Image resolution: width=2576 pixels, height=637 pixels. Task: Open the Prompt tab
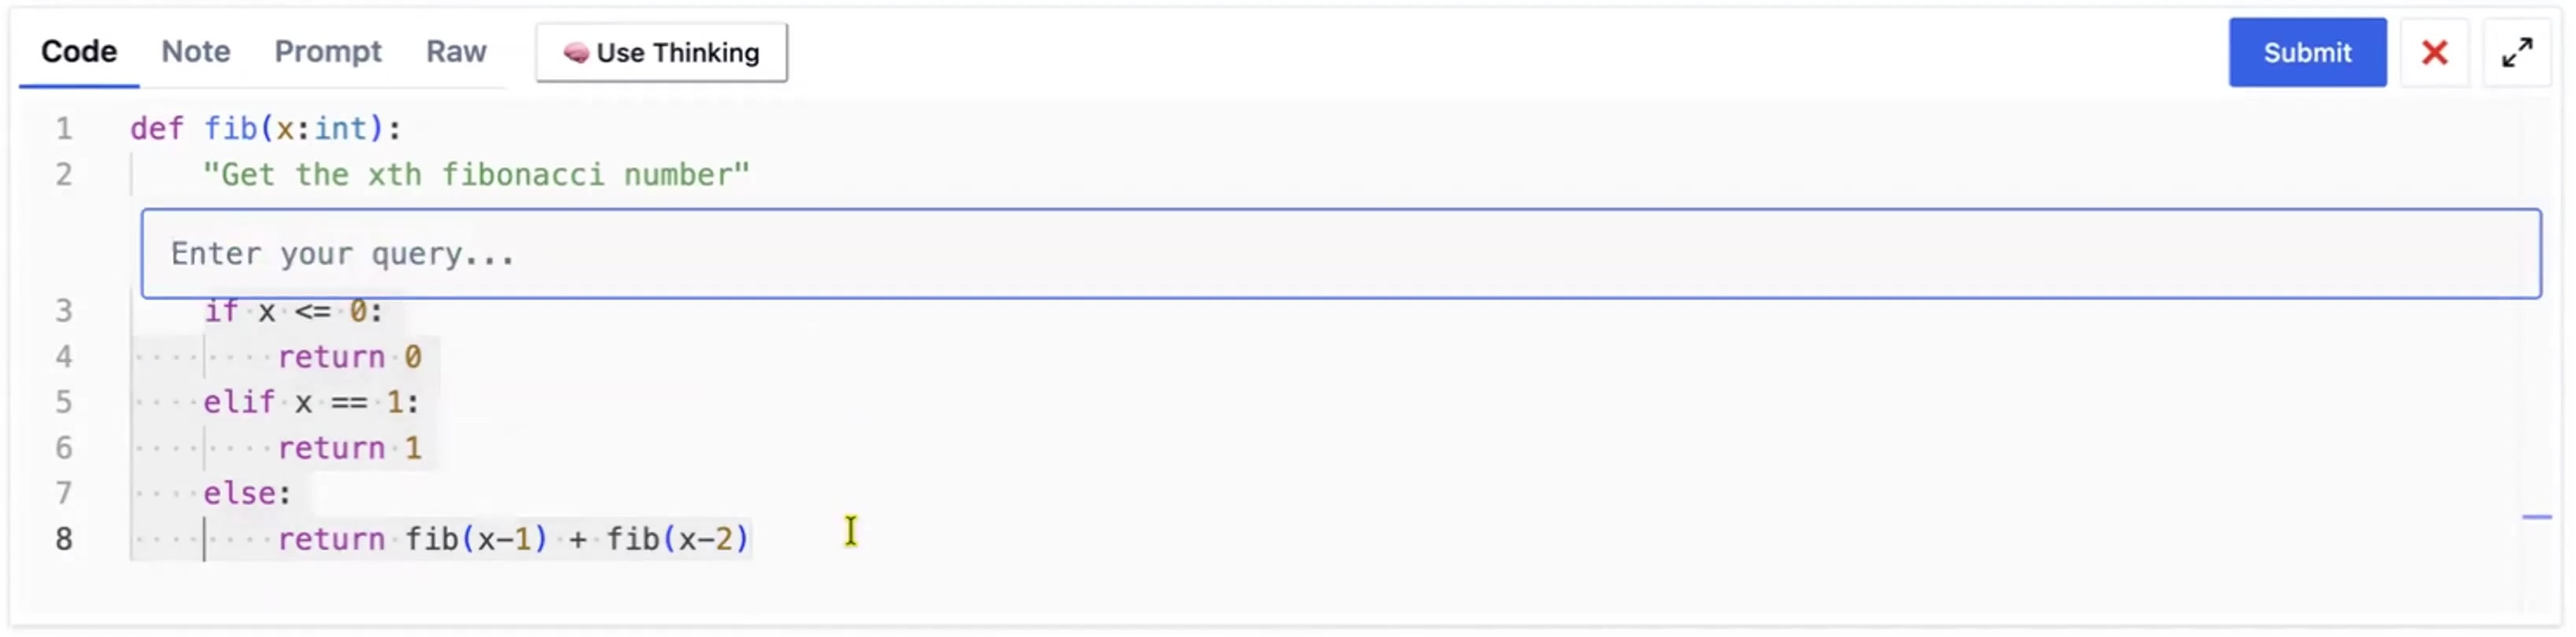click(328, 52)
